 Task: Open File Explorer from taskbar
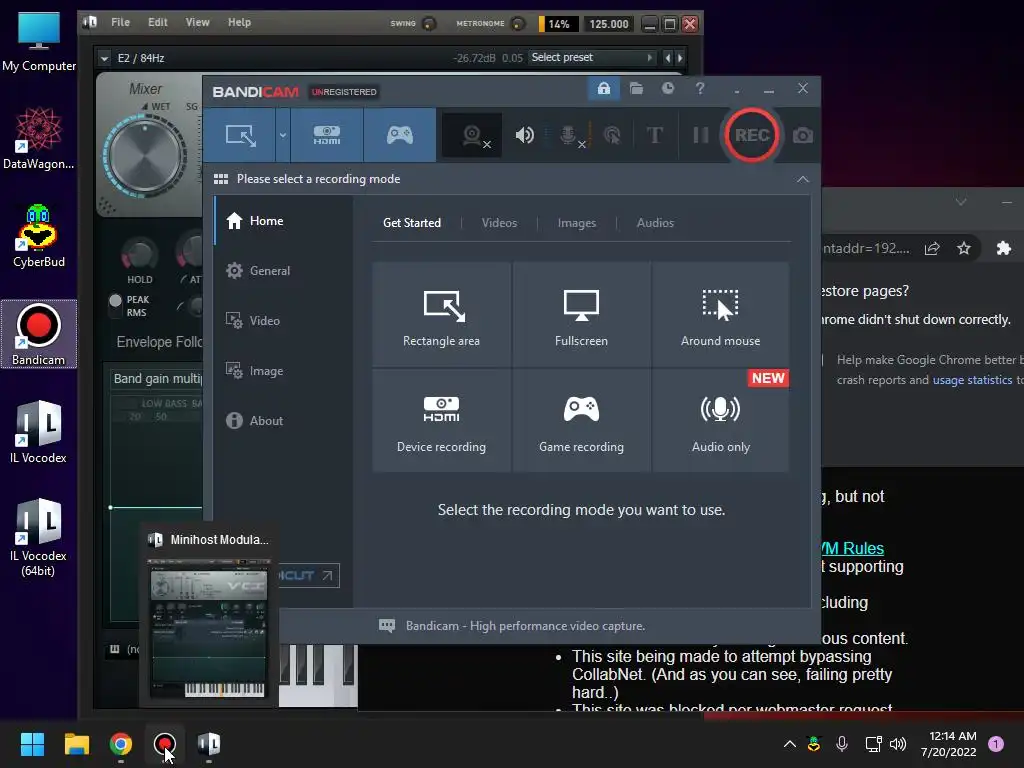[76, 744]
